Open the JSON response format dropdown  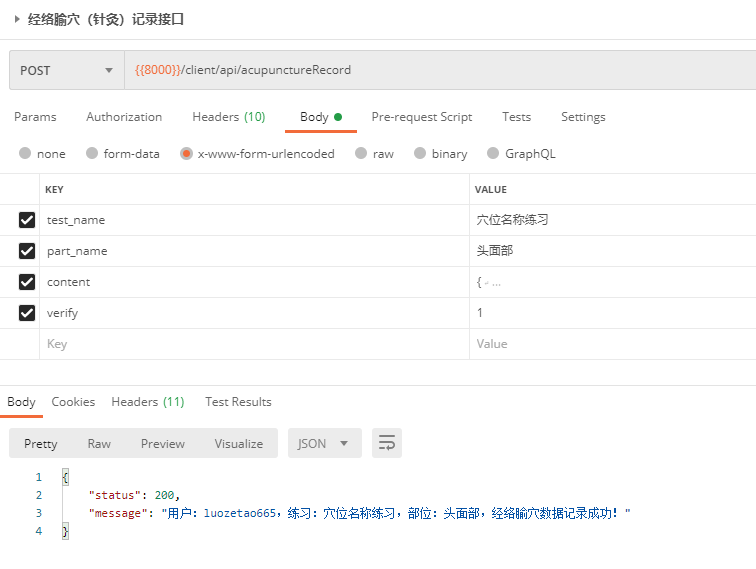pyautogui.click(x=323, y=443)
